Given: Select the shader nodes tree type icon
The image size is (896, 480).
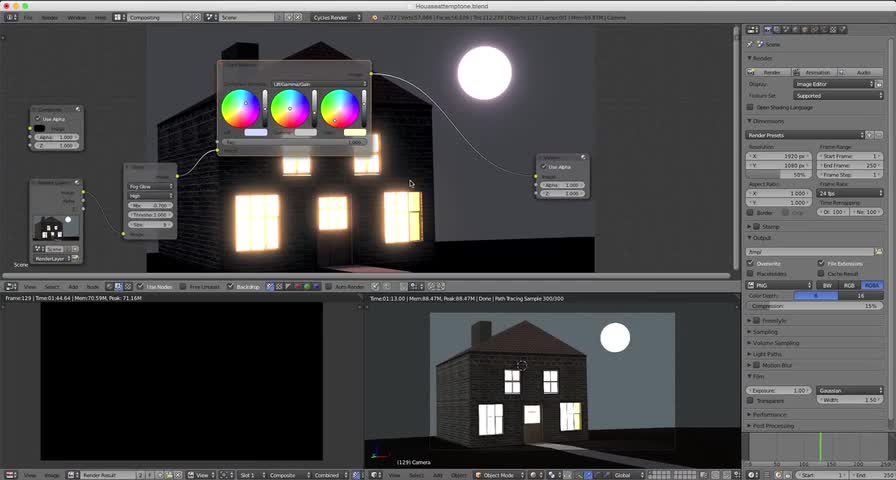Looking at the screenshot, I should click(x=109, y=286).
